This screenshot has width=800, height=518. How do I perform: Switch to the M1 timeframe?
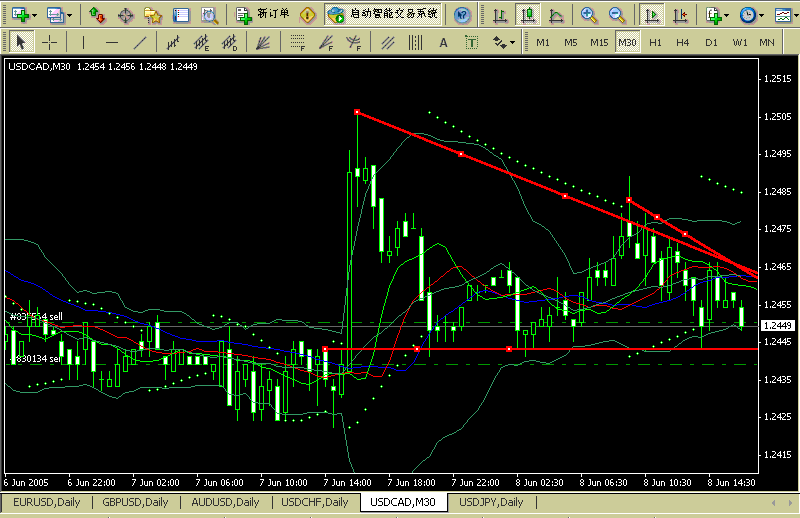coord(543,43)
